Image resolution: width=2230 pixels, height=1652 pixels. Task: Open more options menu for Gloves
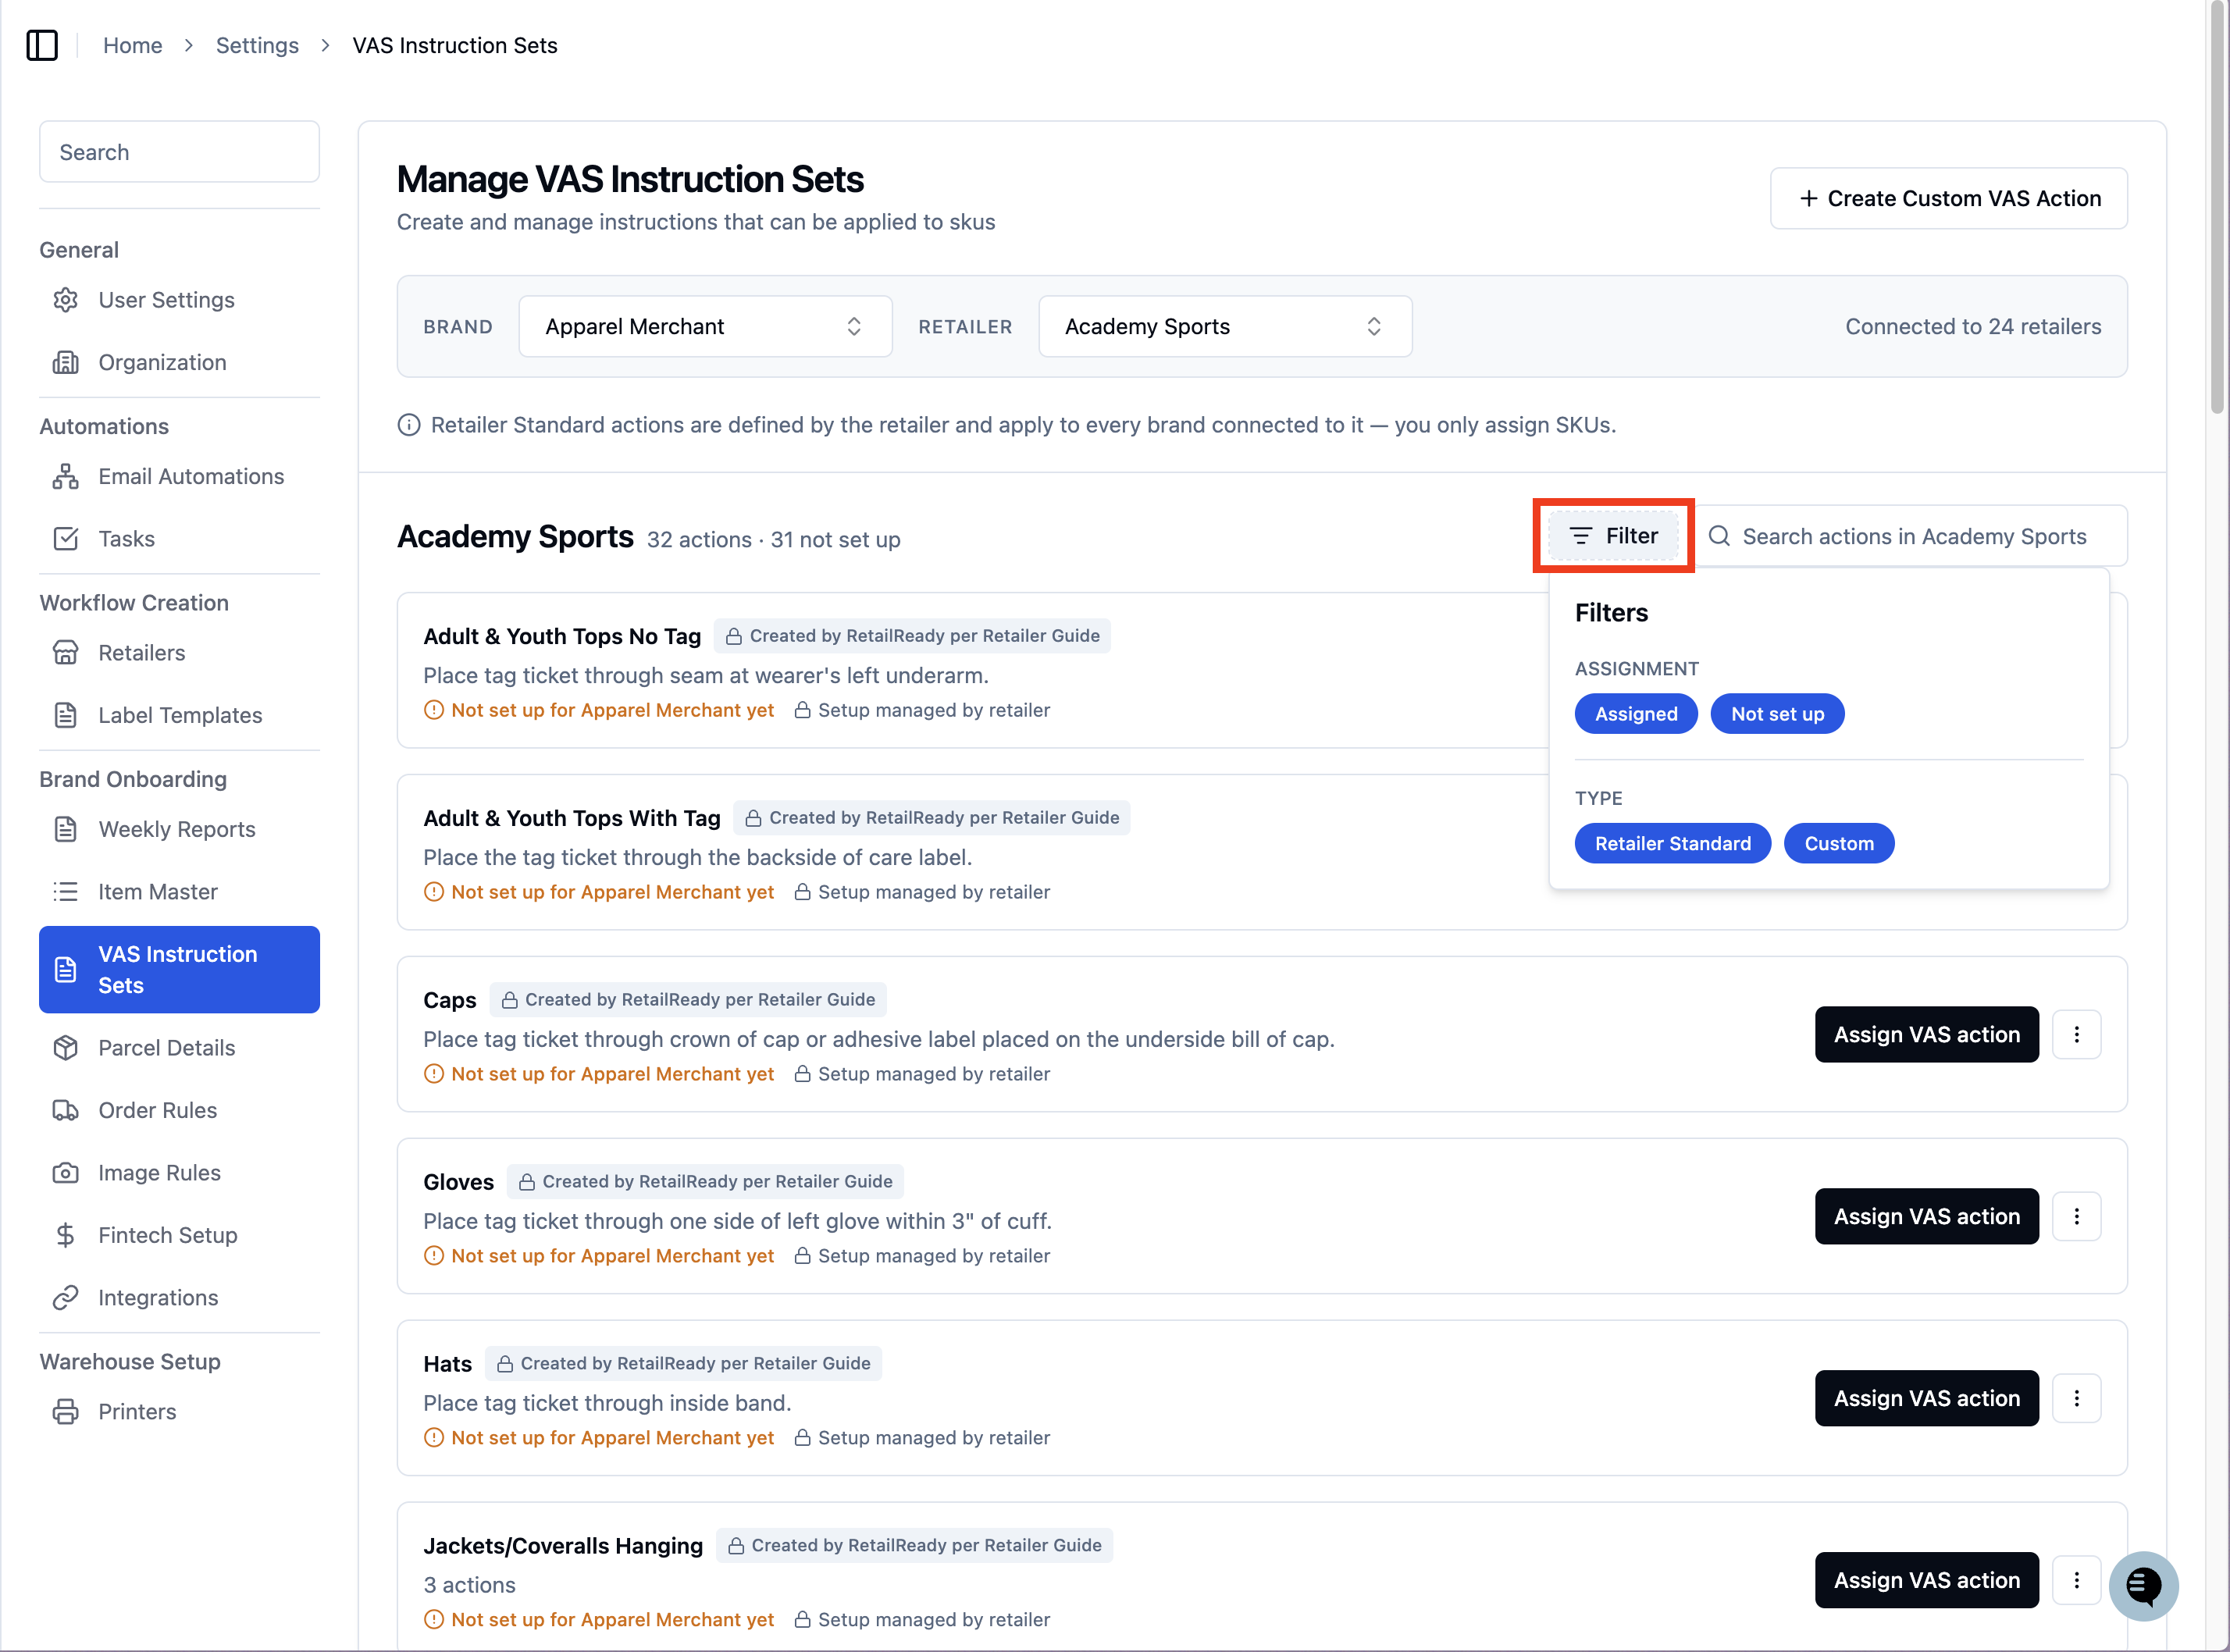click(x=2076, y=1216)
